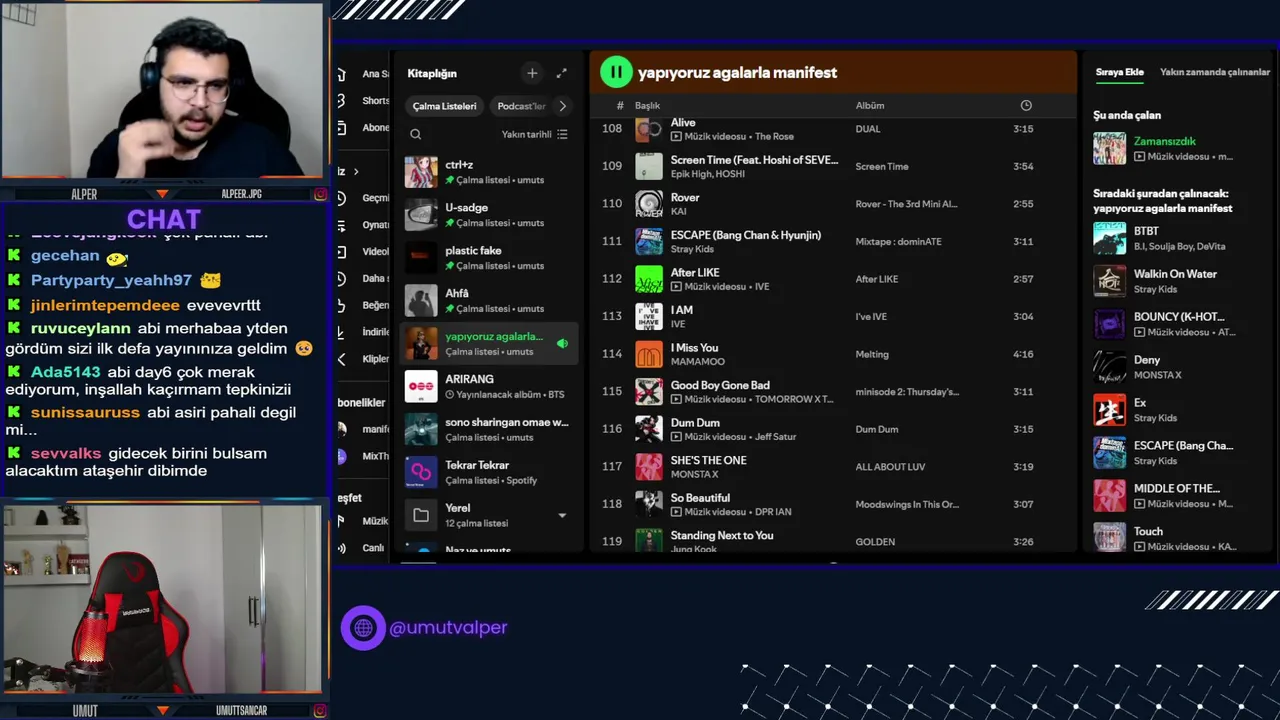Open the plastic fake playlist cover

click(x=421, y=258)
